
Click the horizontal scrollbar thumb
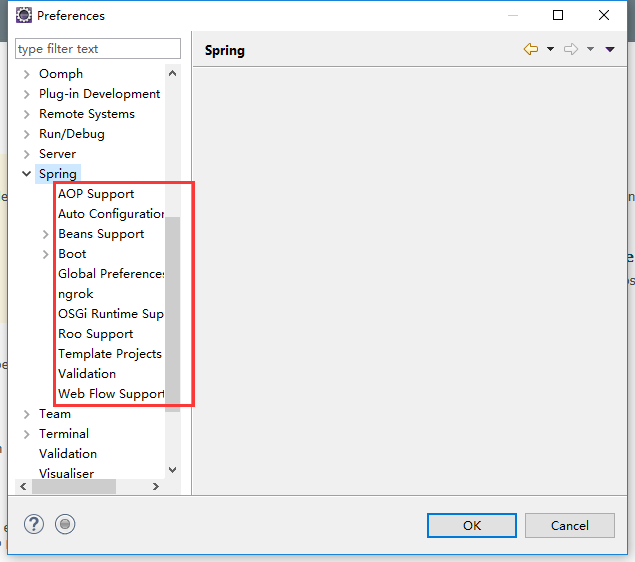[x=74, y=486]
